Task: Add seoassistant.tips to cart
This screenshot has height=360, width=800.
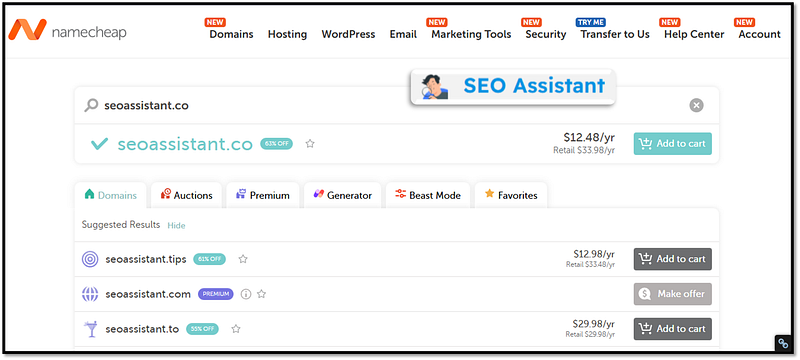Action: tap(672, 259)
